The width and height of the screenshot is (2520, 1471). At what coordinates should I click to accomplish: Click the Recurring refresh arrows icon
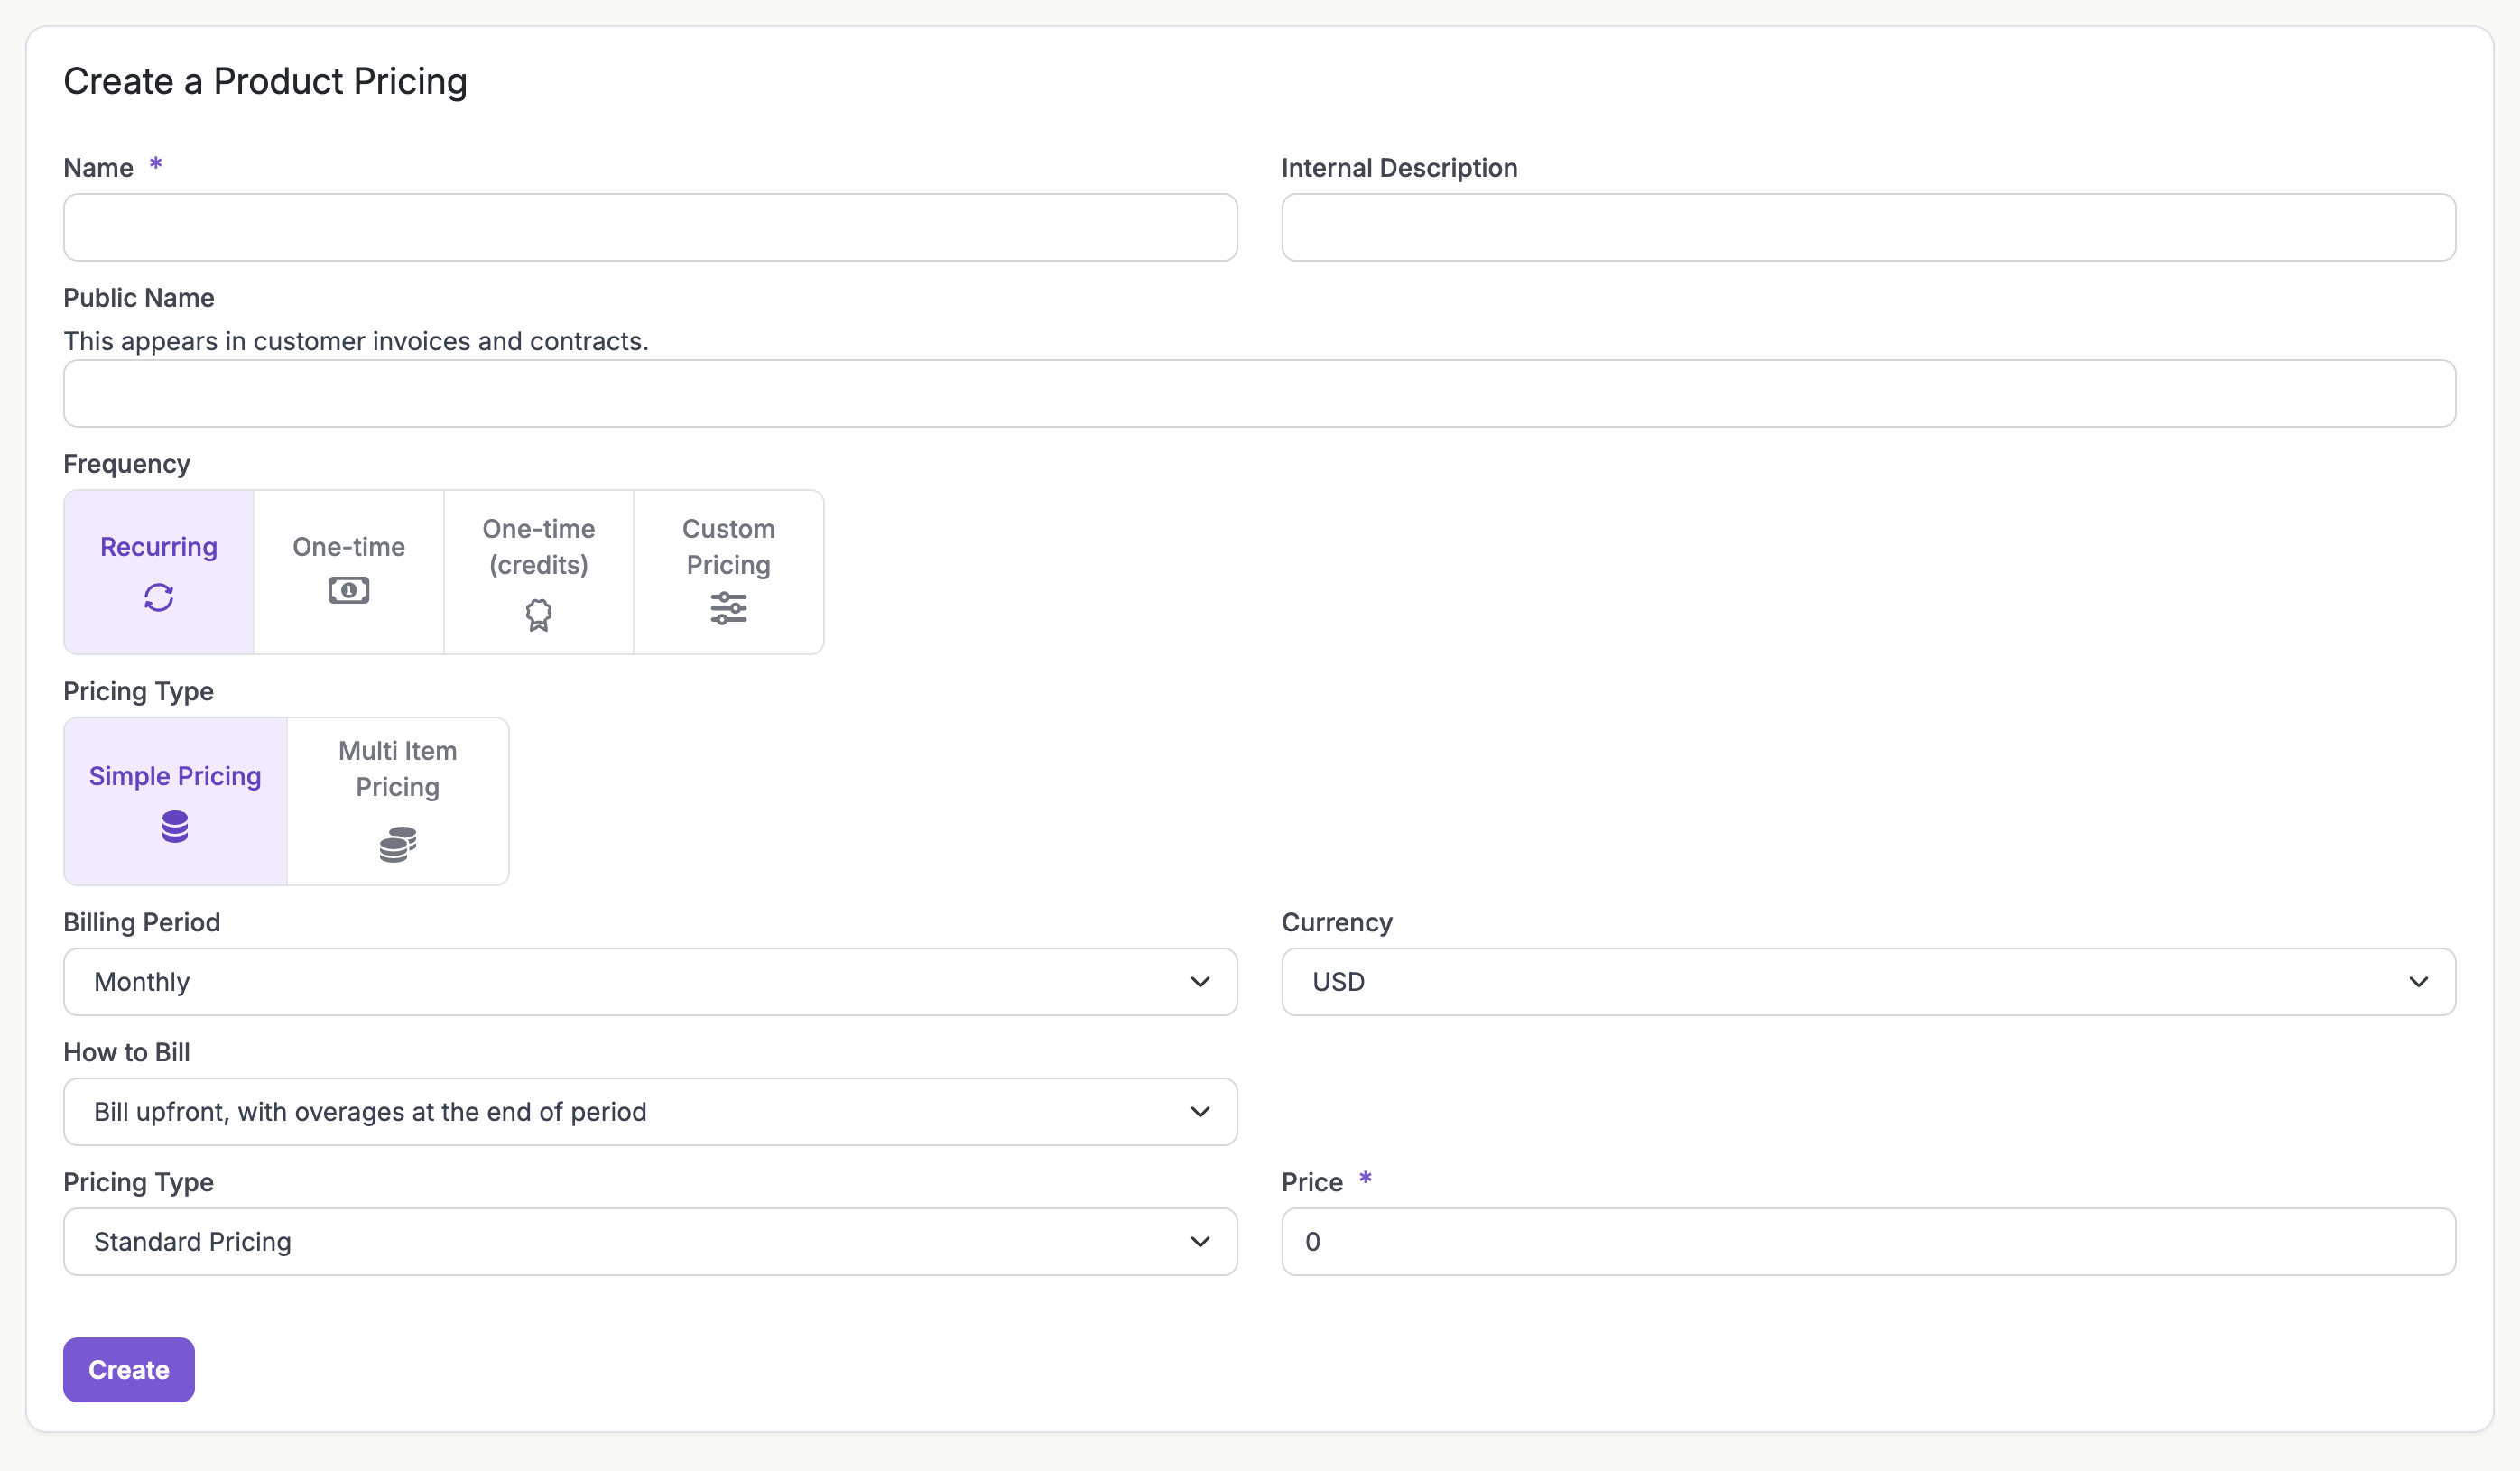pos(158,597)
